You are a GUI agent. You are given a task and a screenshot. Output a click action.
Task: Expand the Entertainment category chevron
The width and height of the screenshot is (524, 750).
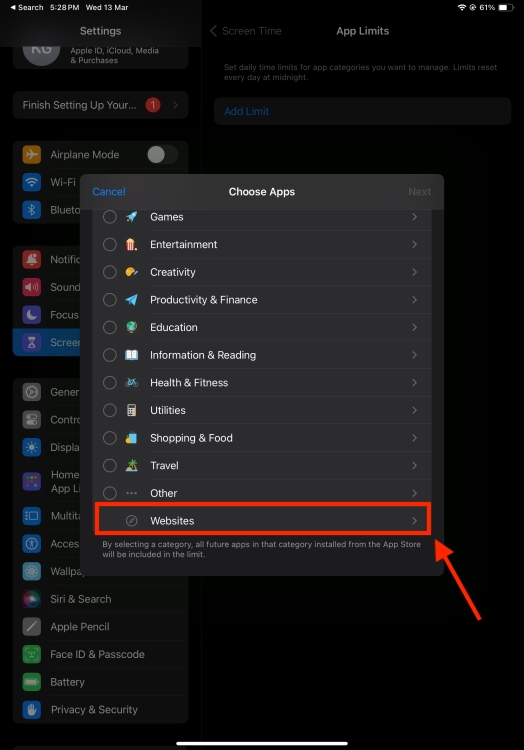[415, 244]
